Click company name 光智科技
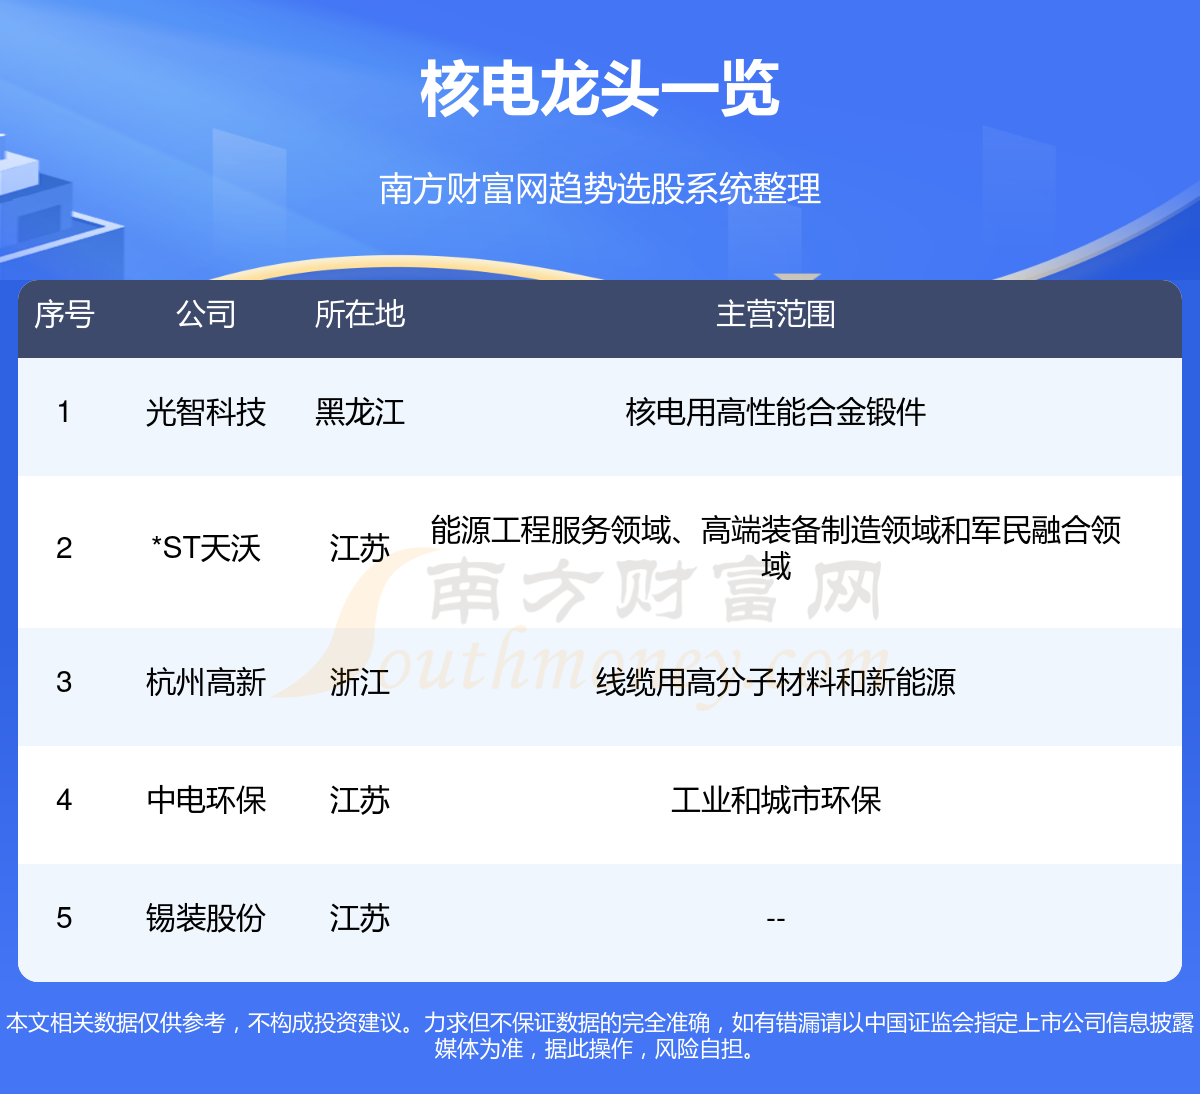This screenshot has height=1094, width=1200. click(x=206, y=412)
